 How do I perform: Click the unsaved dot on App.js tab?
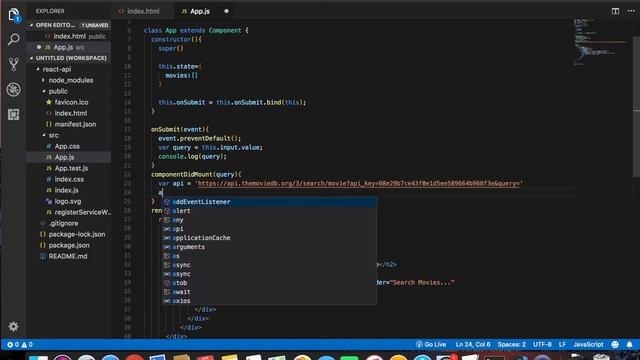[x=226, y=11]
